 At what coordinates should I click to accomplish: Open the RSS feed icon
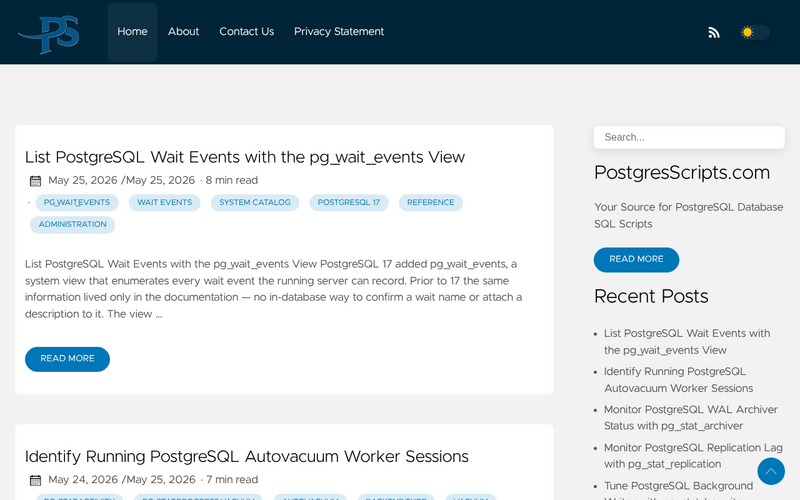(714, 33)
